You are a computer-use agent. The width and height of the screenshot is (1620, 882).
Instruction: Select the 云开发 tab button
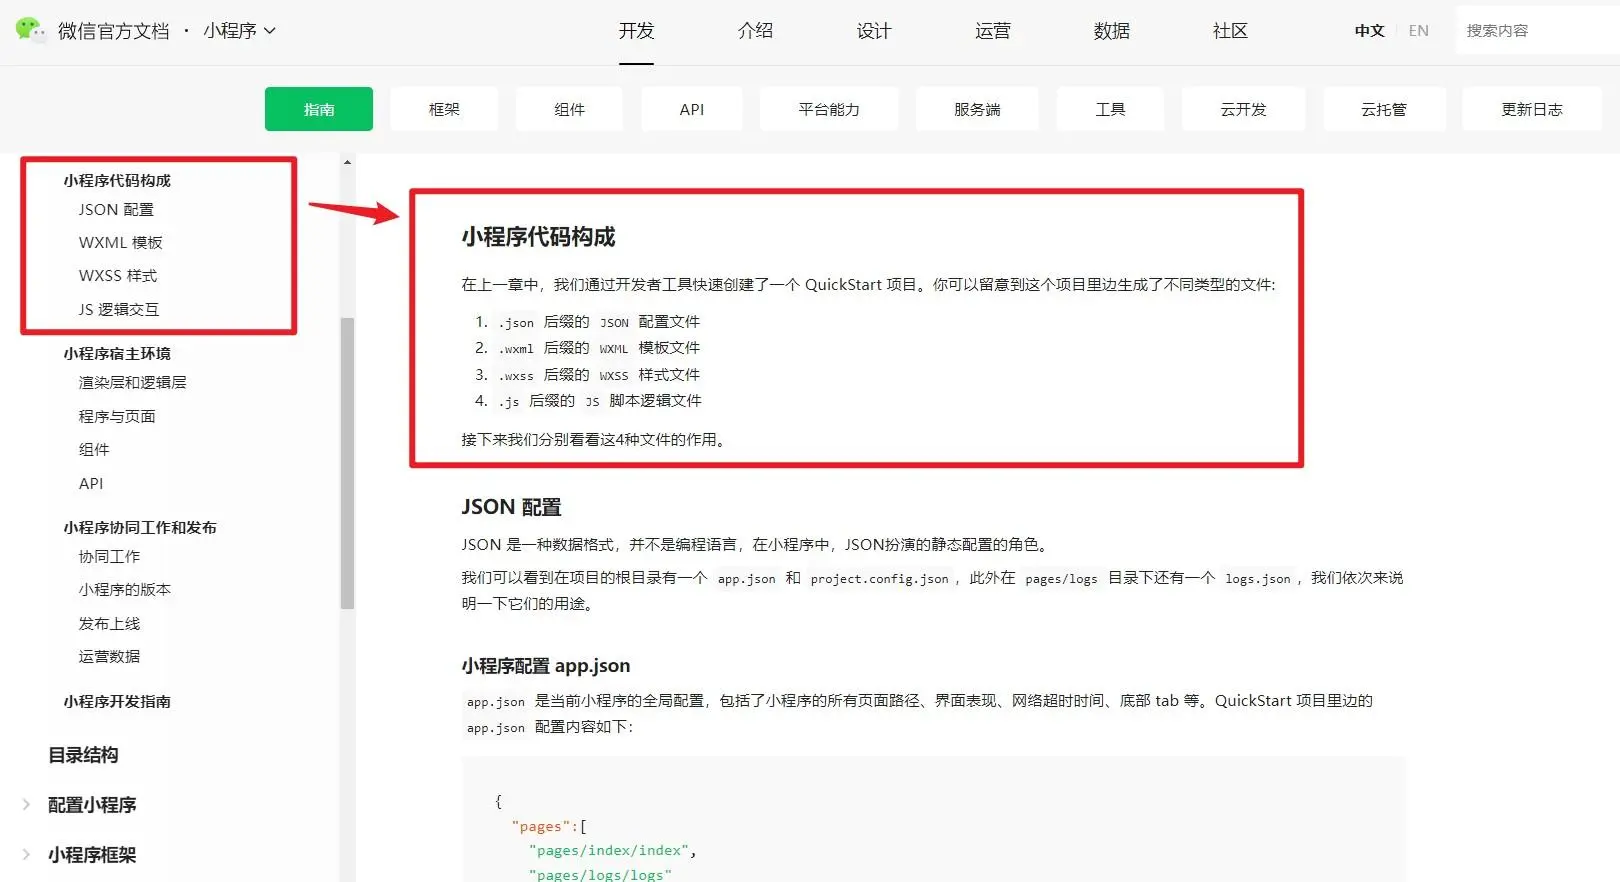1243,109
